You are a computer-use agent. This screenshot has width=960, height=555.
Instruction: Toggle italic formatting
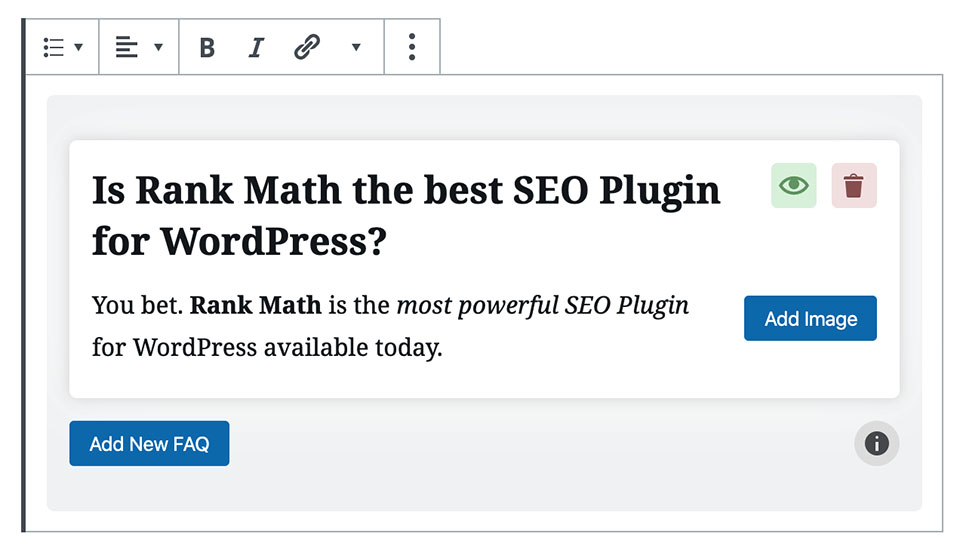click(257, 47)
